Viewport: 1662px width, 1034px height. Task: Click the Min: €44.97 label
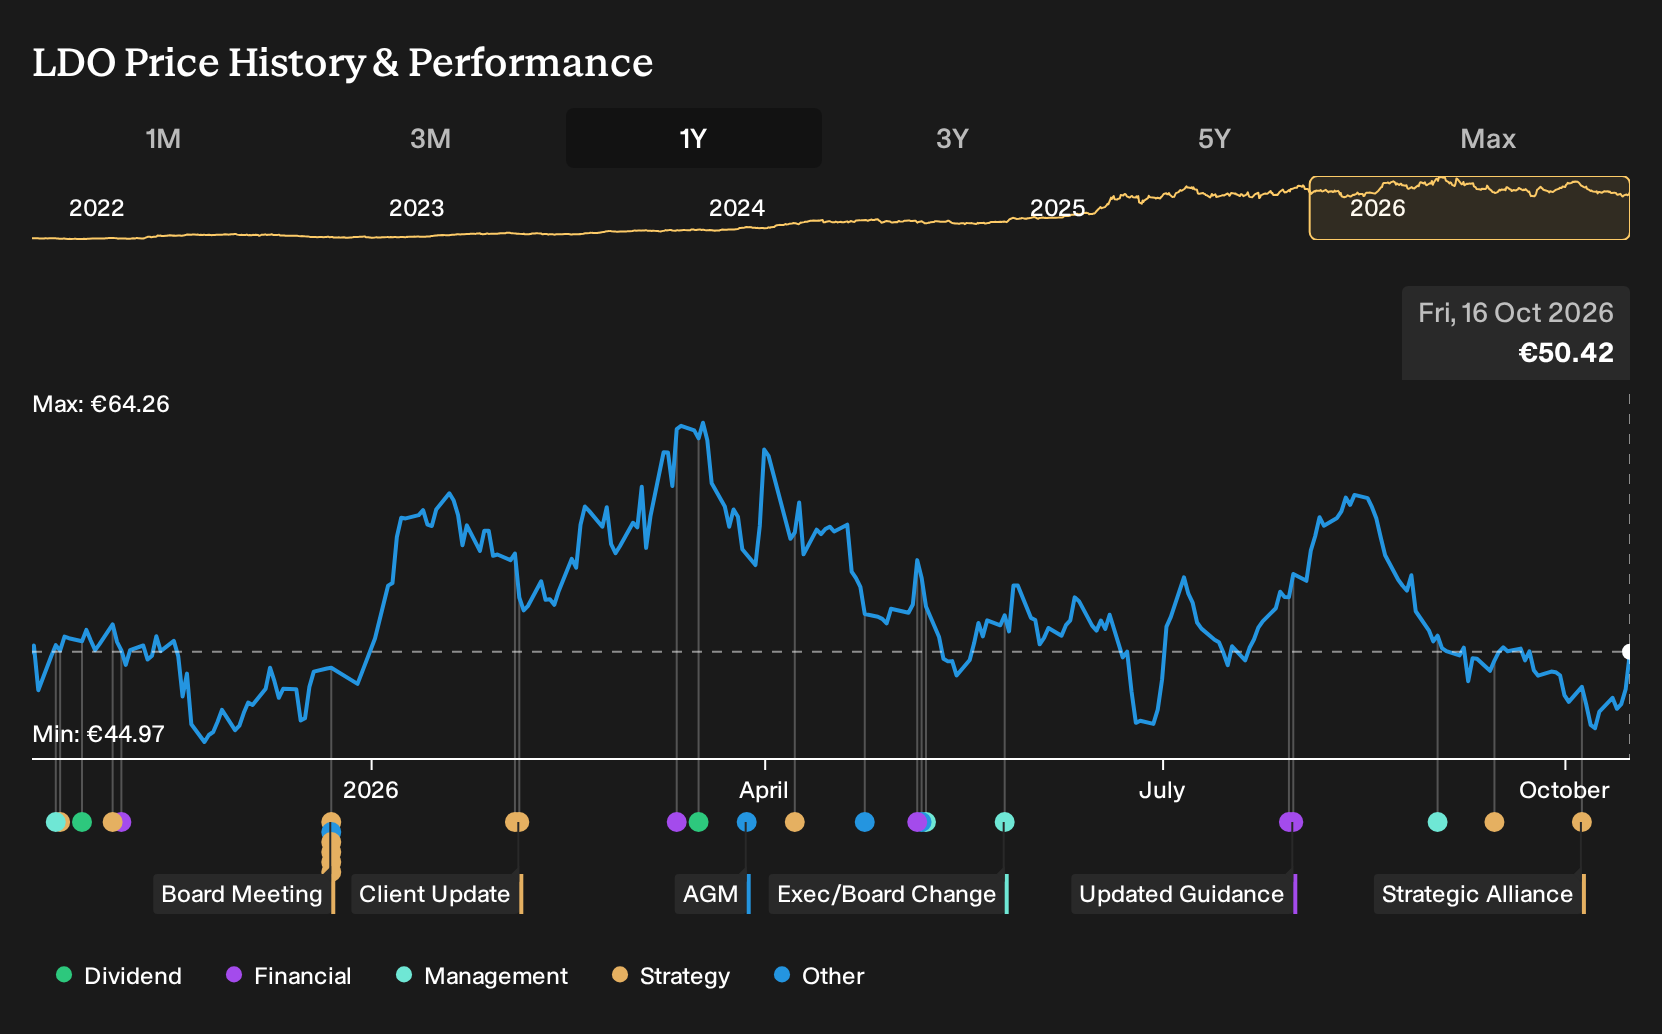(98, 734)
